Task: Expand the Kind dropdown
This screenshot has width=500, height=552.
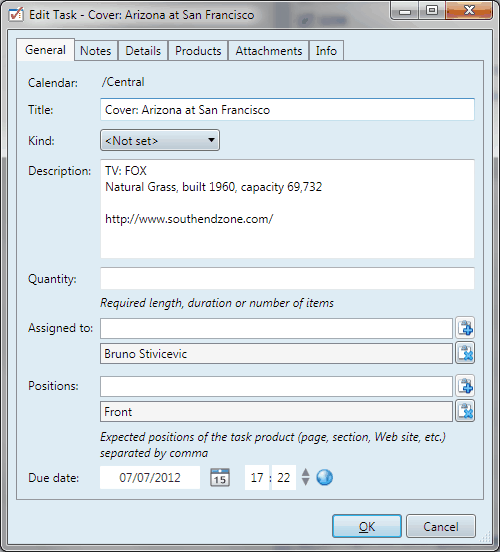Action: tap(160, 140)
